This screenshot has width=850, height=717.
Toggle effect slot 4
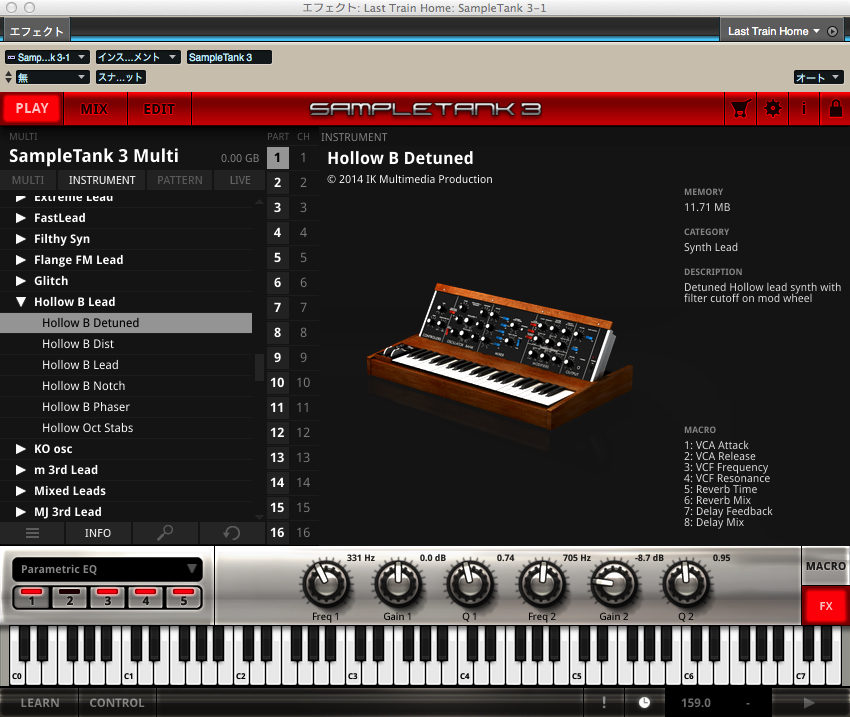click(x=145, y=598)
